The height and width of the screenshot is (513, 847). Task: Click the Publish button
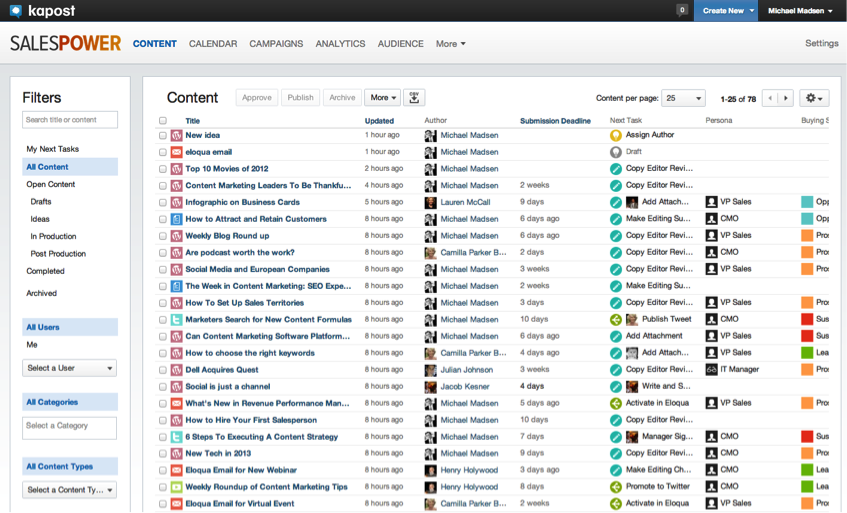click(x=300, y=98)
